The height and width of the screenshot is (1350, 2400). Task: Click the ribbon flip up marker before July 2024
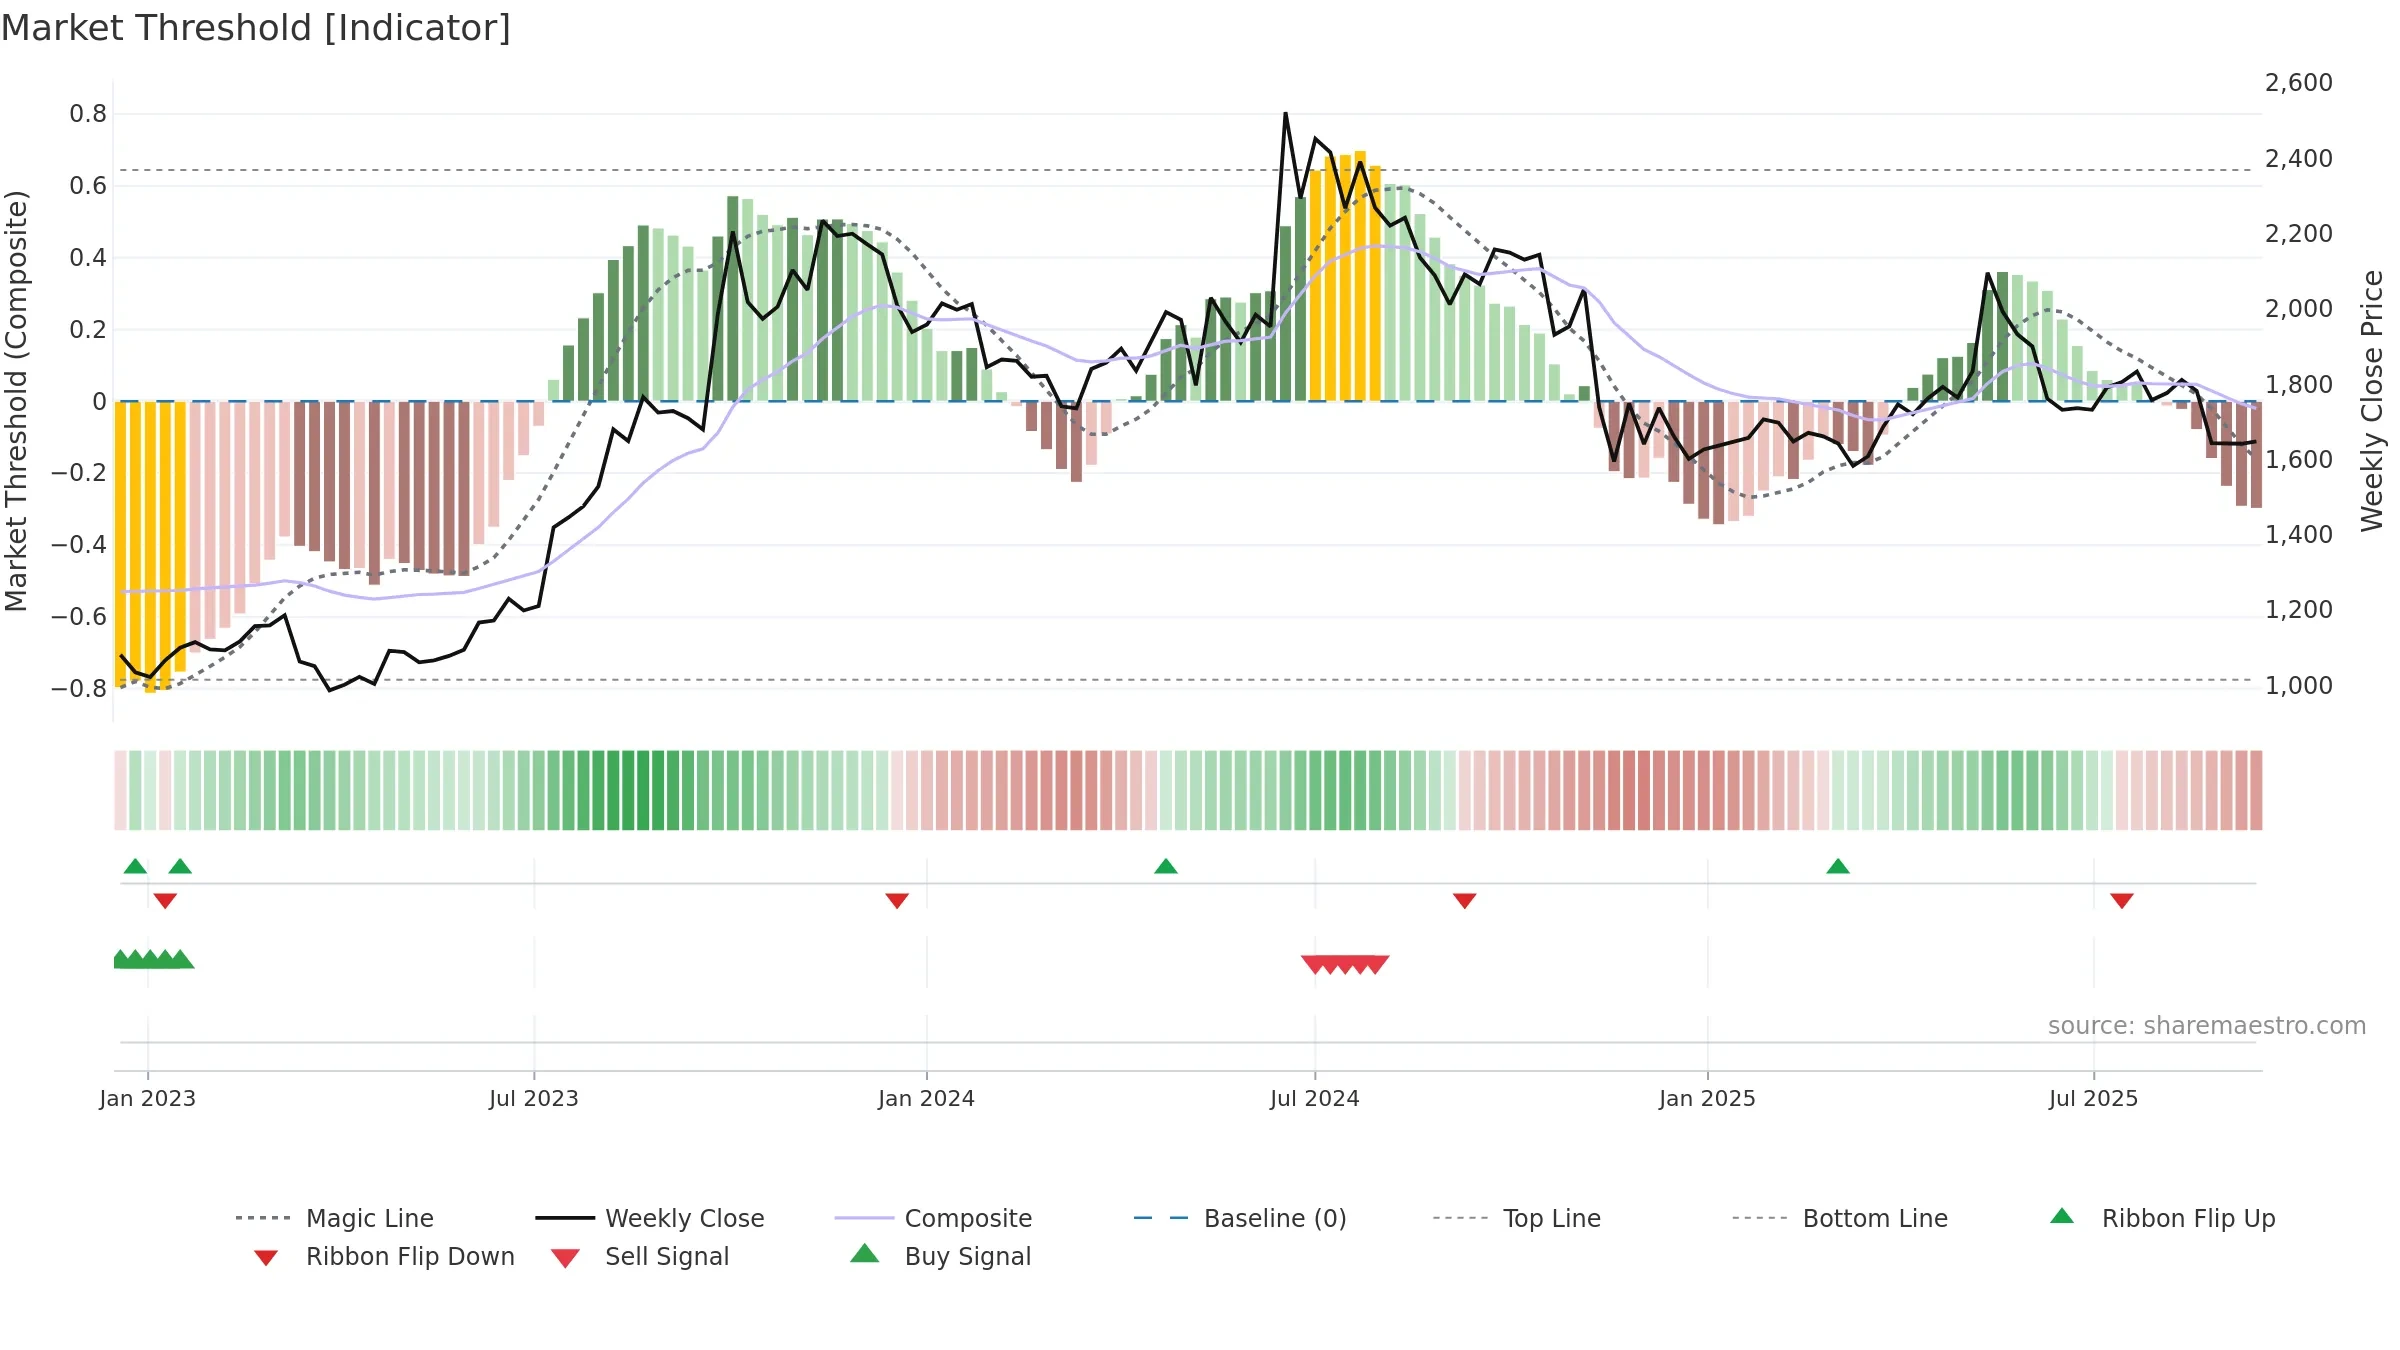(x=1166, y=866)
